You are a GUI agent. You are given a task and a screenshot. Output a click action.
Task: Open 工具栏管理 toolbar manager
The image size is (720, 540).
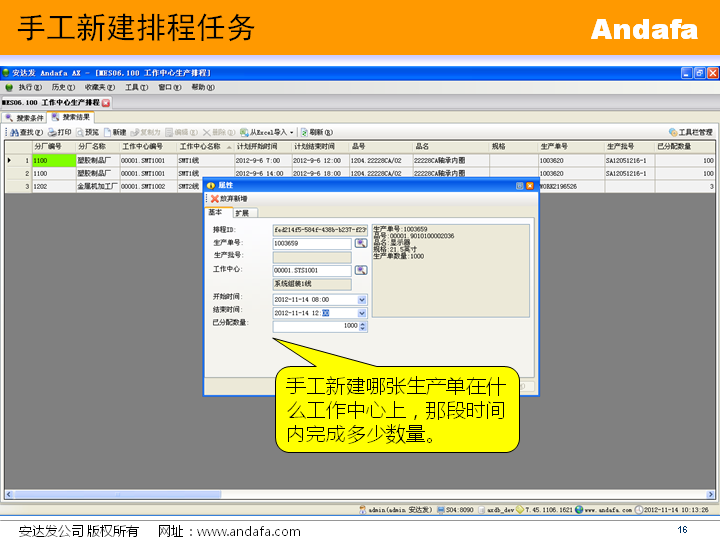click(690, 132)
